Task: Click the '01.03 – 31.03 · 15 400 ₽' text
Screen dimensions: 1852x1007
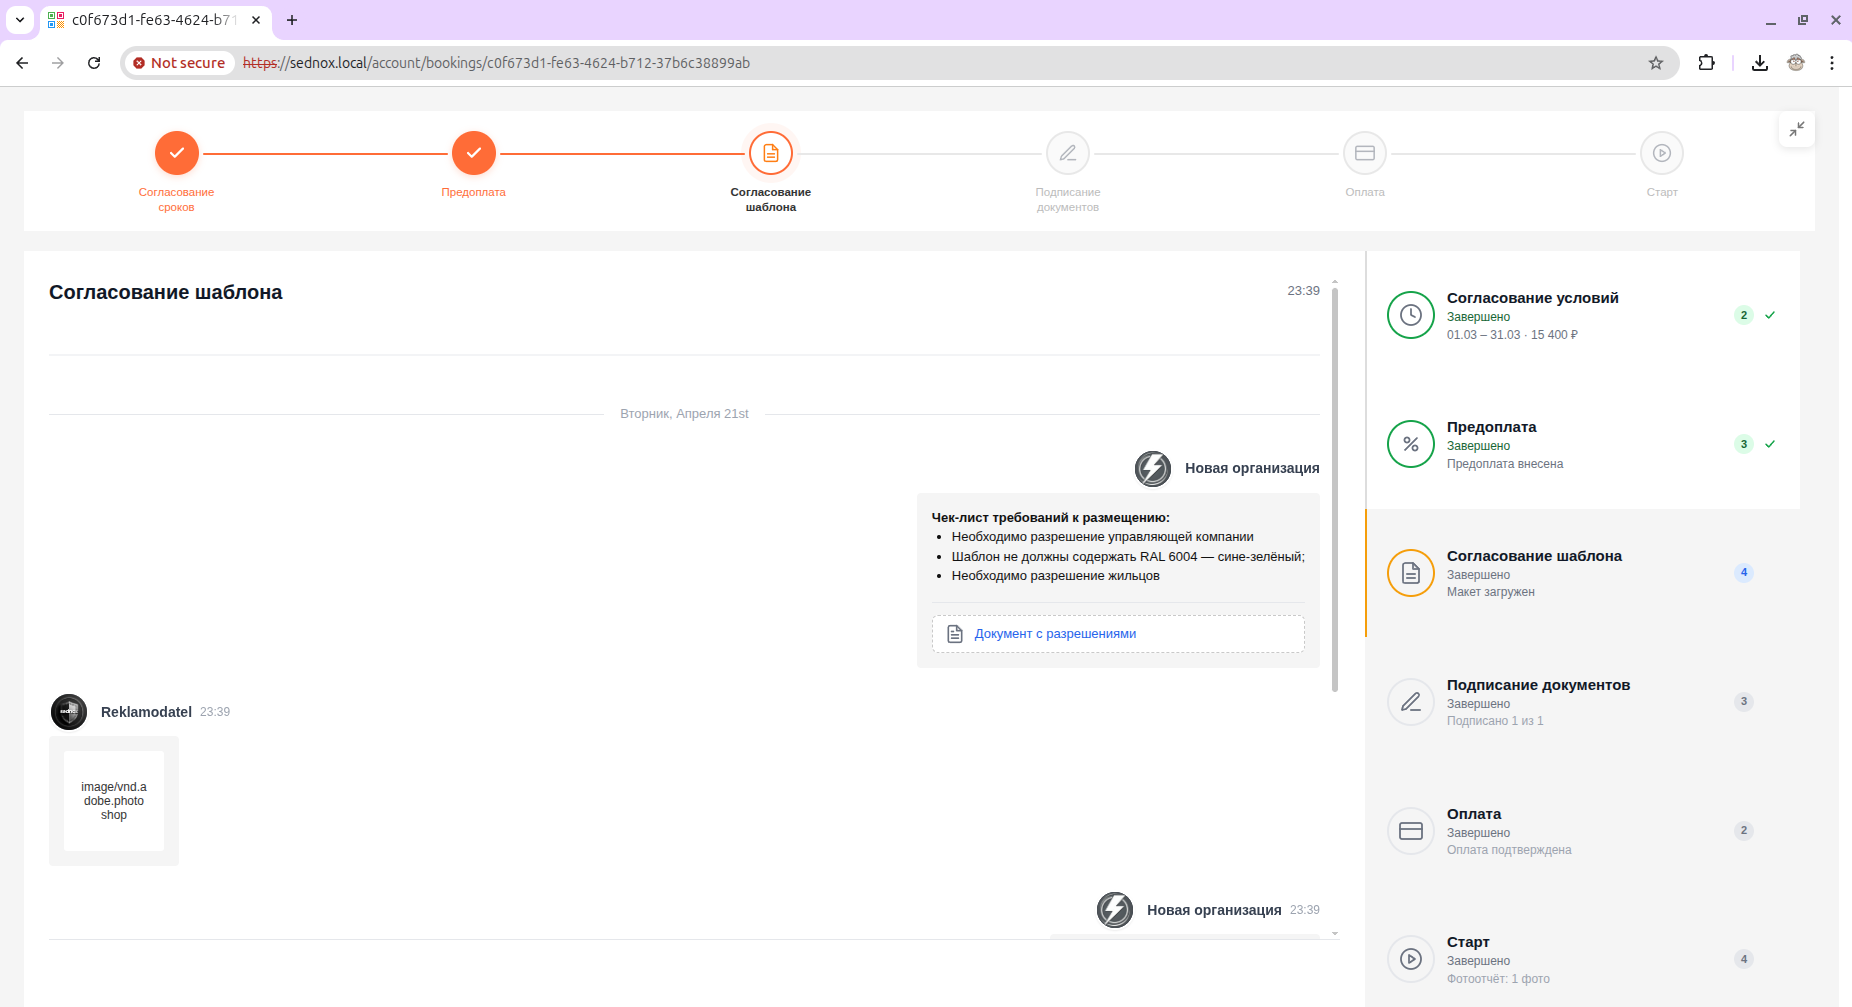Action: click(x=1512, y=335)
